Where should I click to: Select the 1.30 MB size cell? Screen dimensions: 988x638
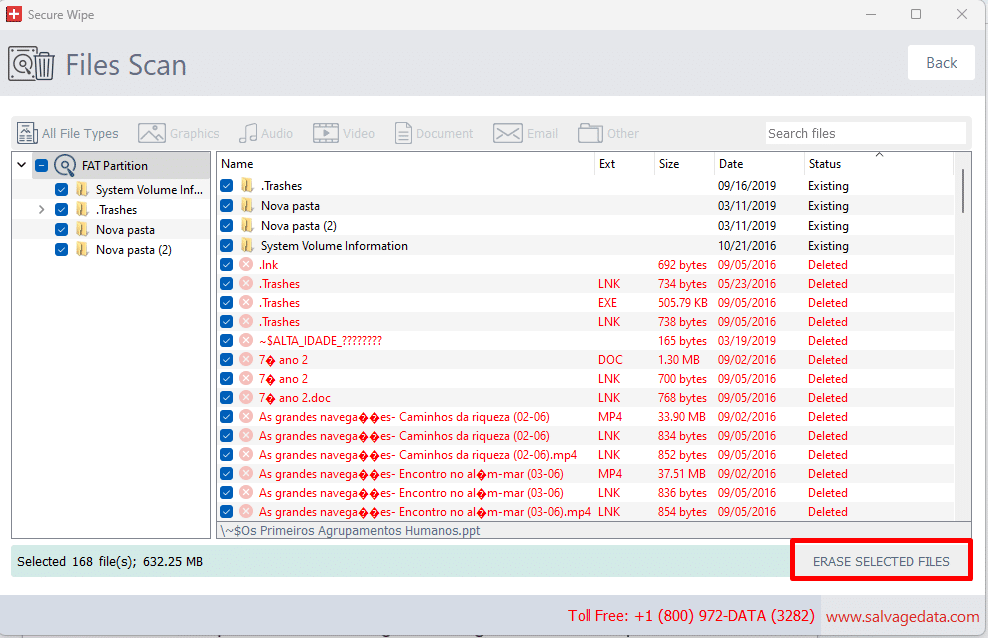[x=679, y=360]
